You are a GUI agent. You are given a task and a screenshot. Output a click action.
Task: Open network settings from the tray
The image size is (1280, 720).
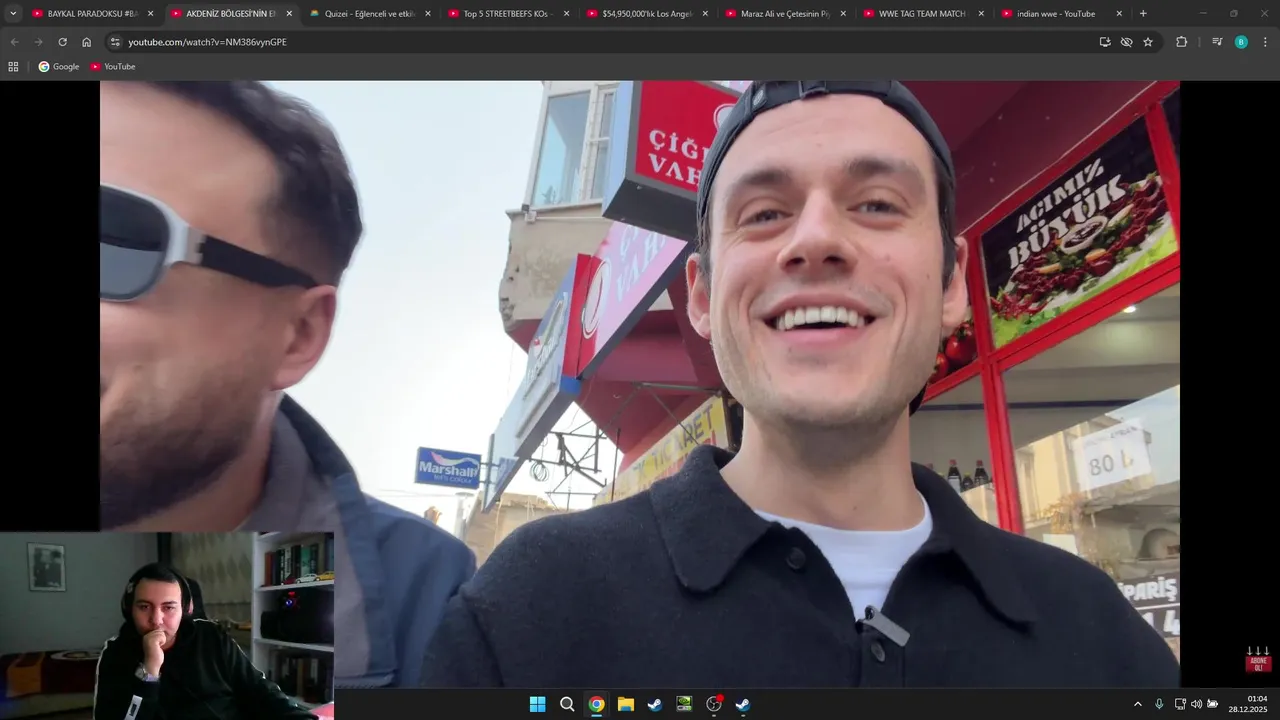1180,704
